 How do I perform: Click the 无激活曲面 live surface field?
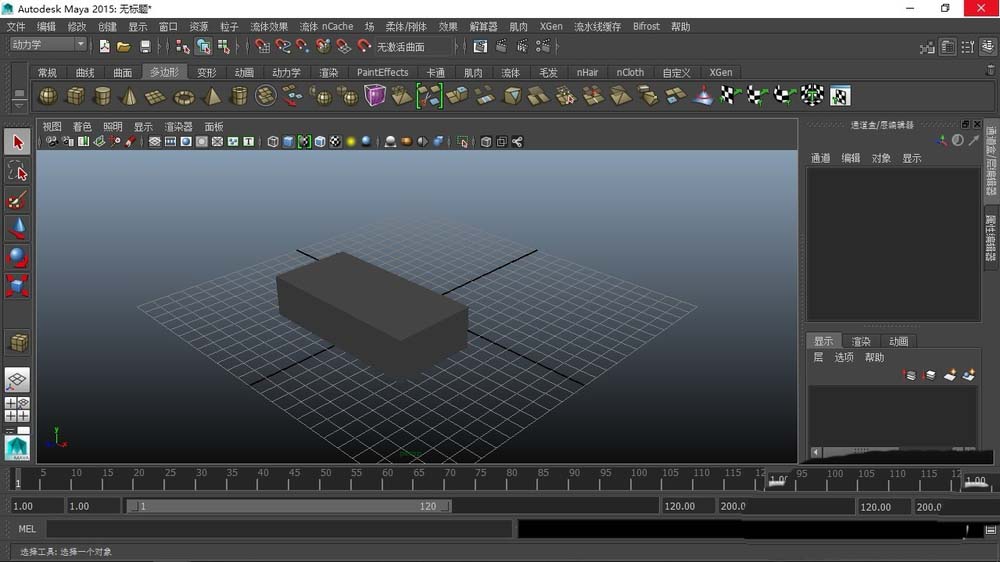coord(415,47)
